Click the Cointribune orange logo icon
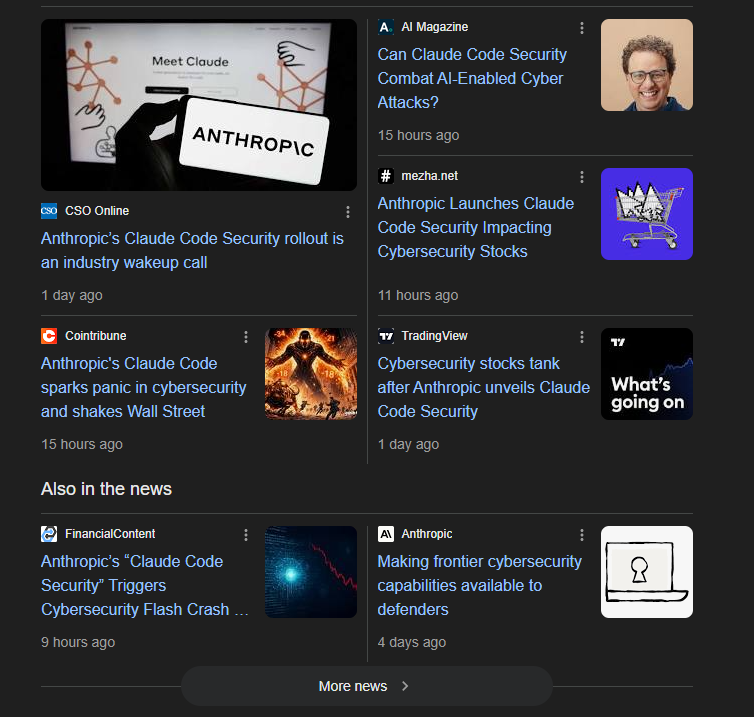 pyautogui.click(x=49, y=336)
